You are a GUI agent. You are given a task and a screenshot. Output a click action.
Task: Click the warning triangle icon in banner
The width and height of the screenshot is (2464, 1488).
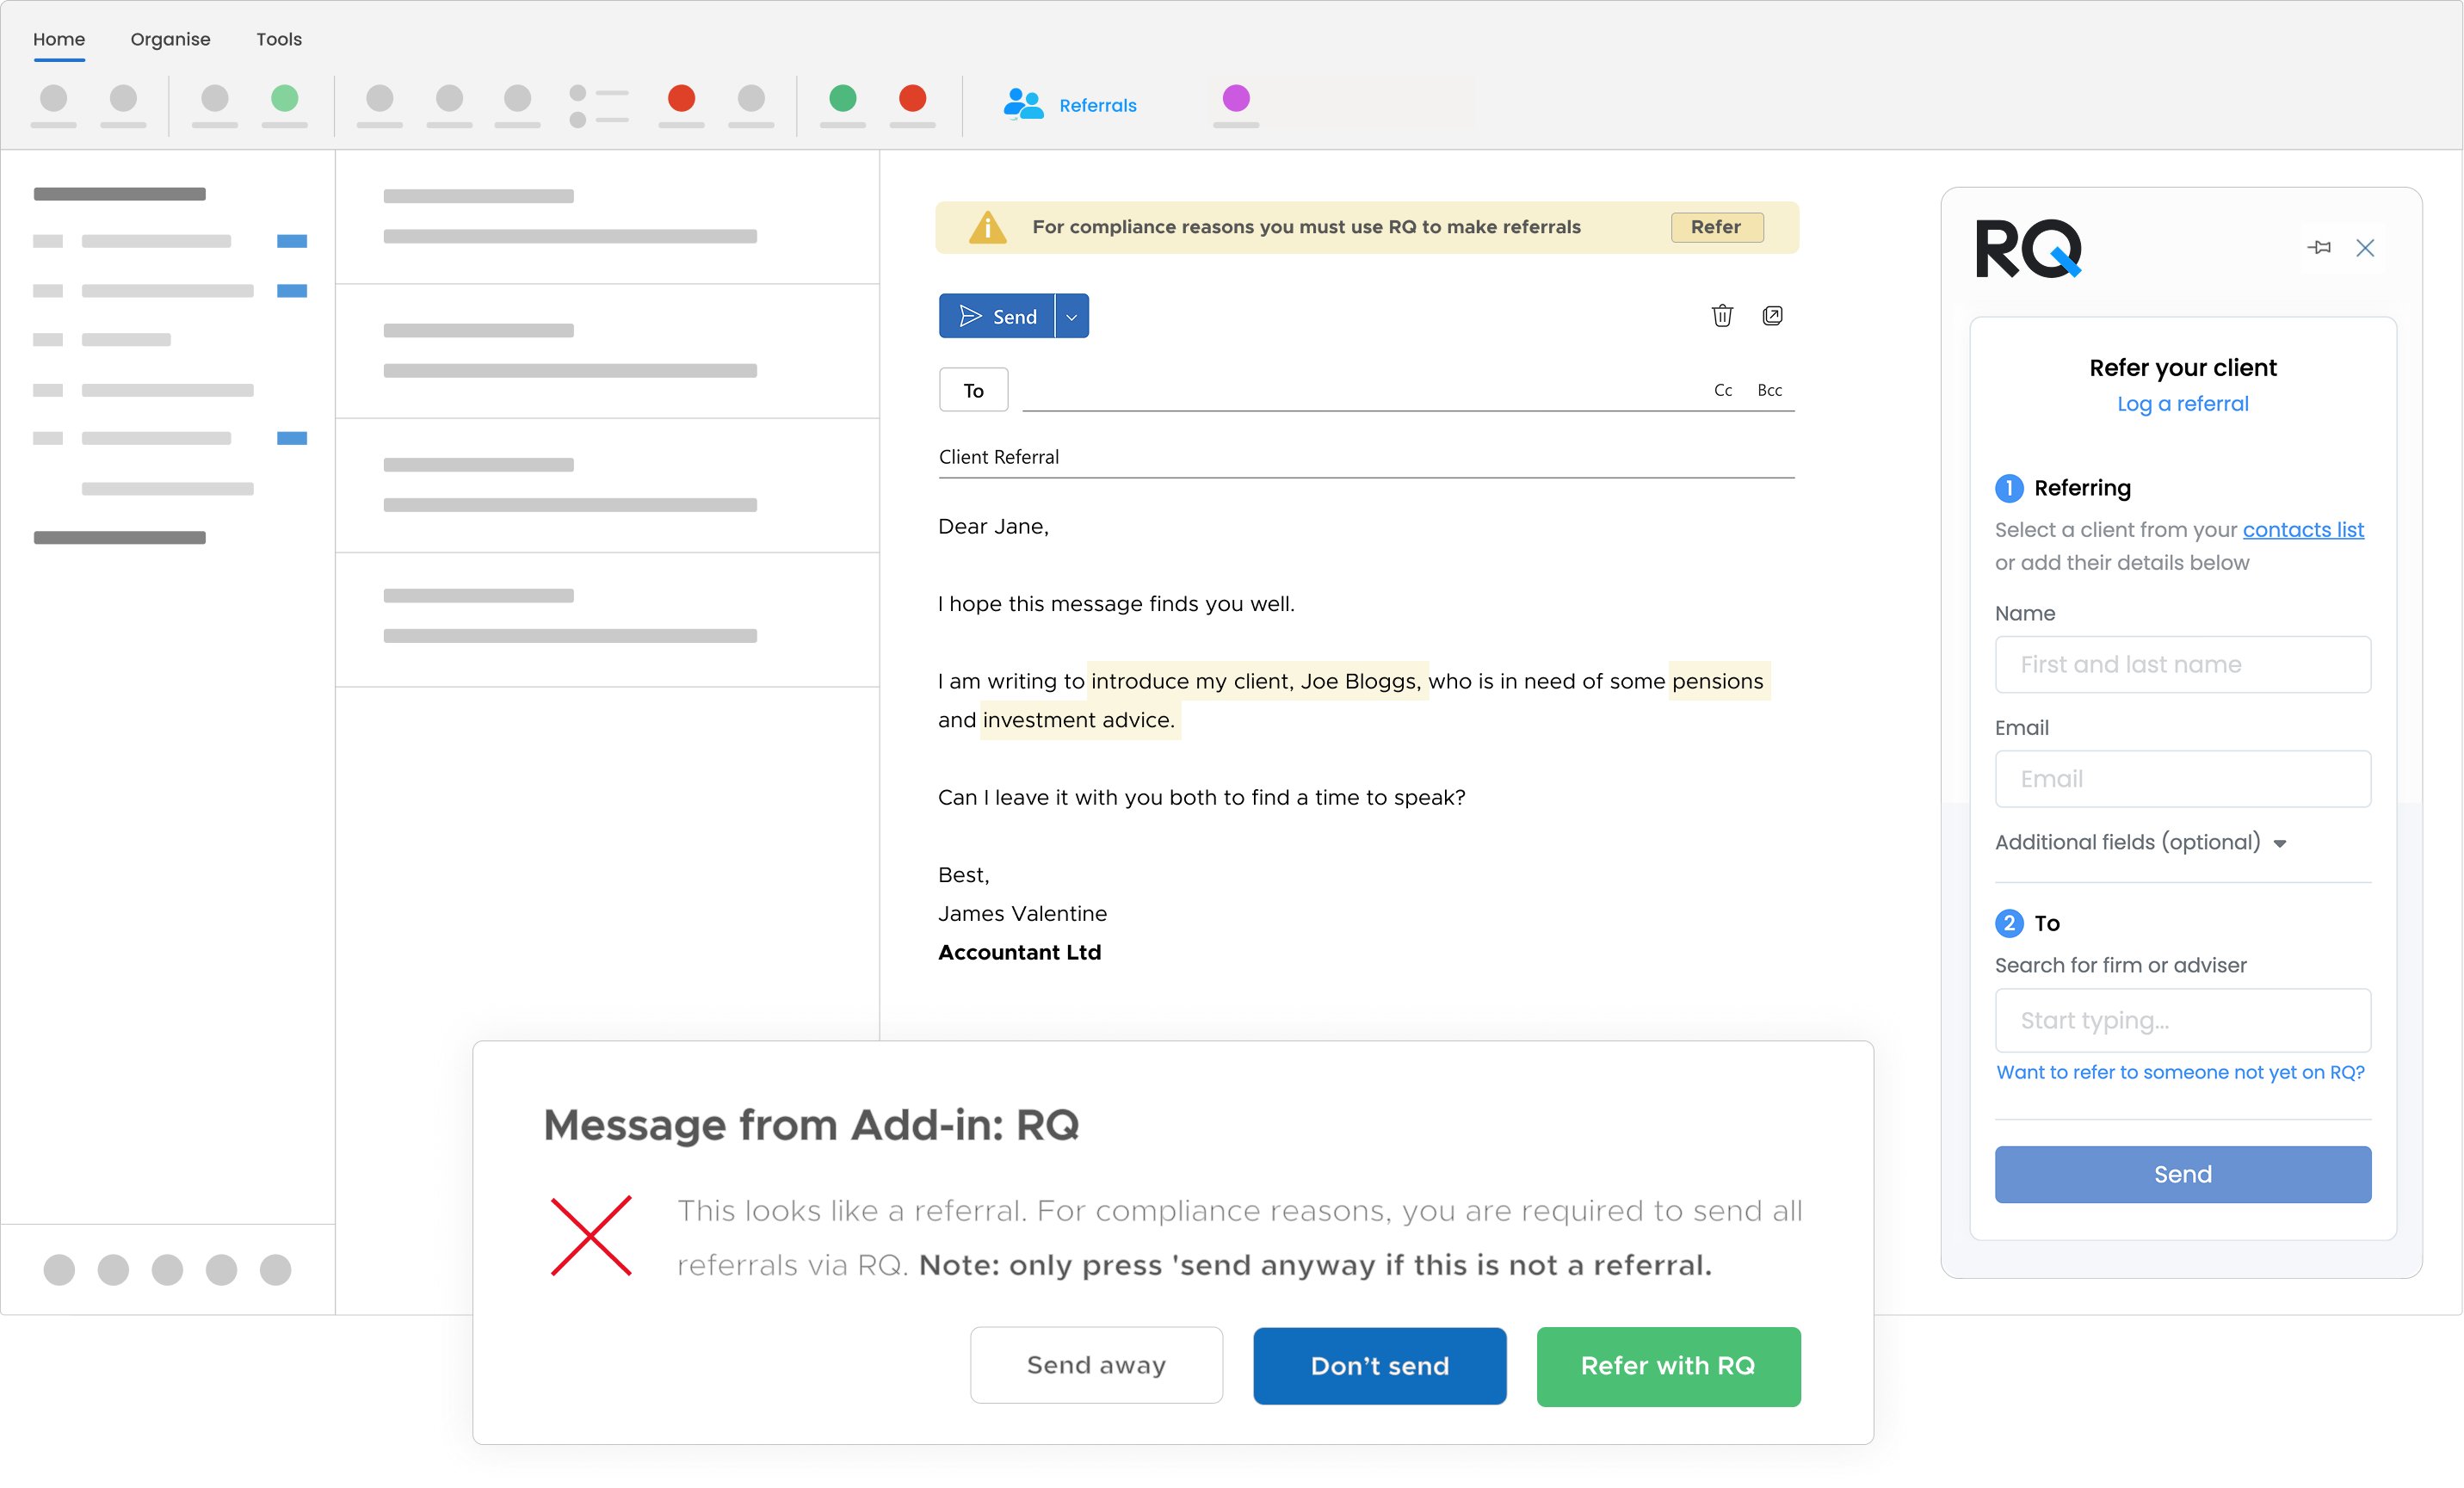(x=988, y=227)
